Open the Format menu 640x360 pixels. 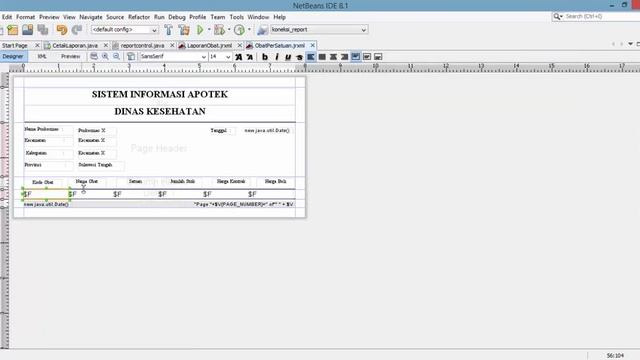pos(25,17)
